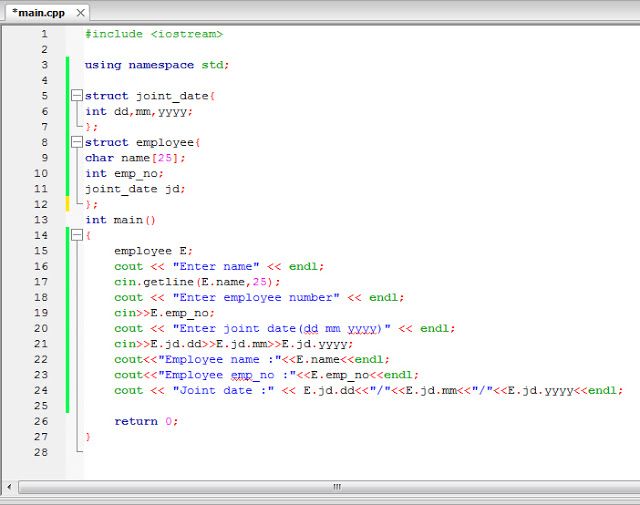640x505 pixels.
Task: Switch to the main.cpp editor tab
Action: (x=39, y=13)
